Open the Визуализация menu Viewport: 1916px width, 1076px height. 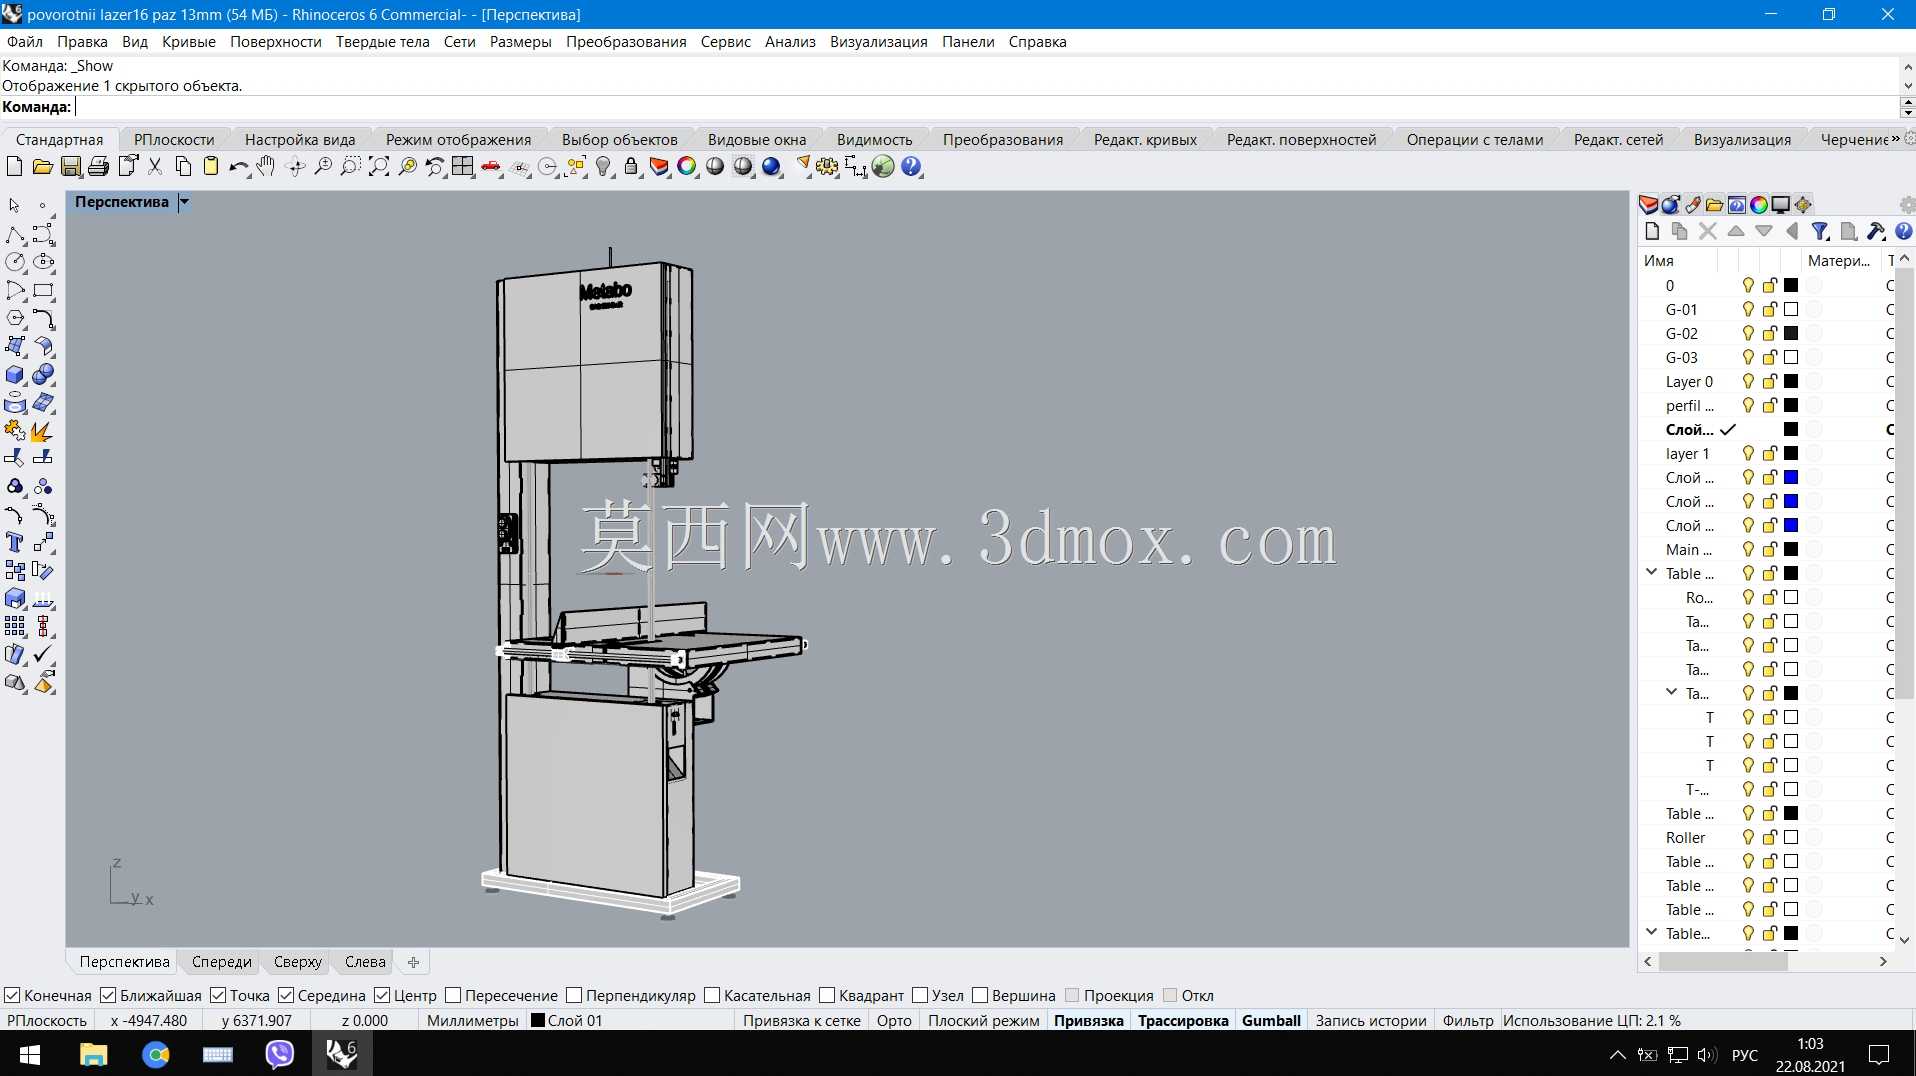point(878,42)
